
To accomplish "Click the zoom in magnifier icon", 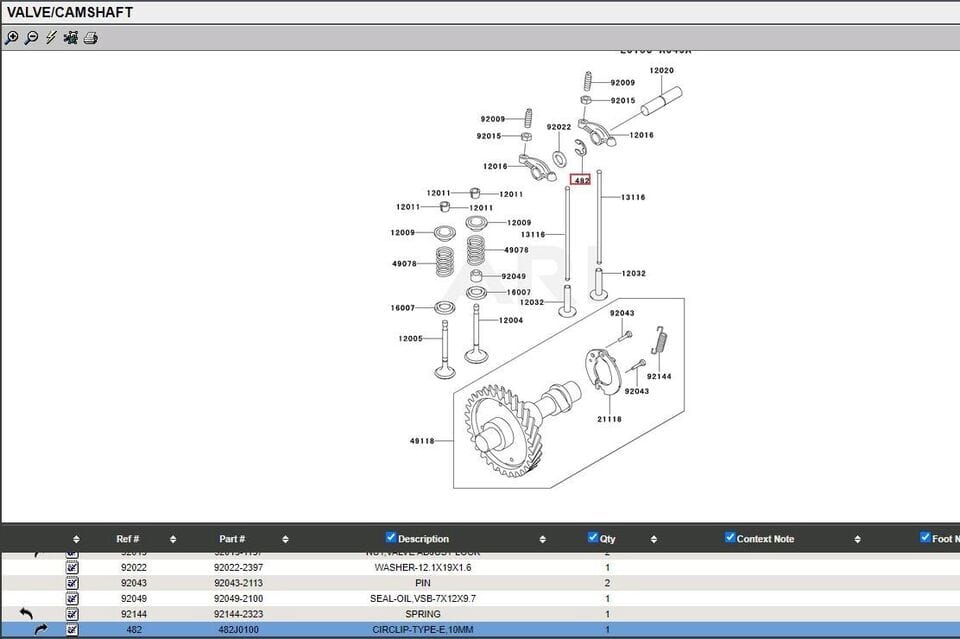I will (x=11, y=38).
